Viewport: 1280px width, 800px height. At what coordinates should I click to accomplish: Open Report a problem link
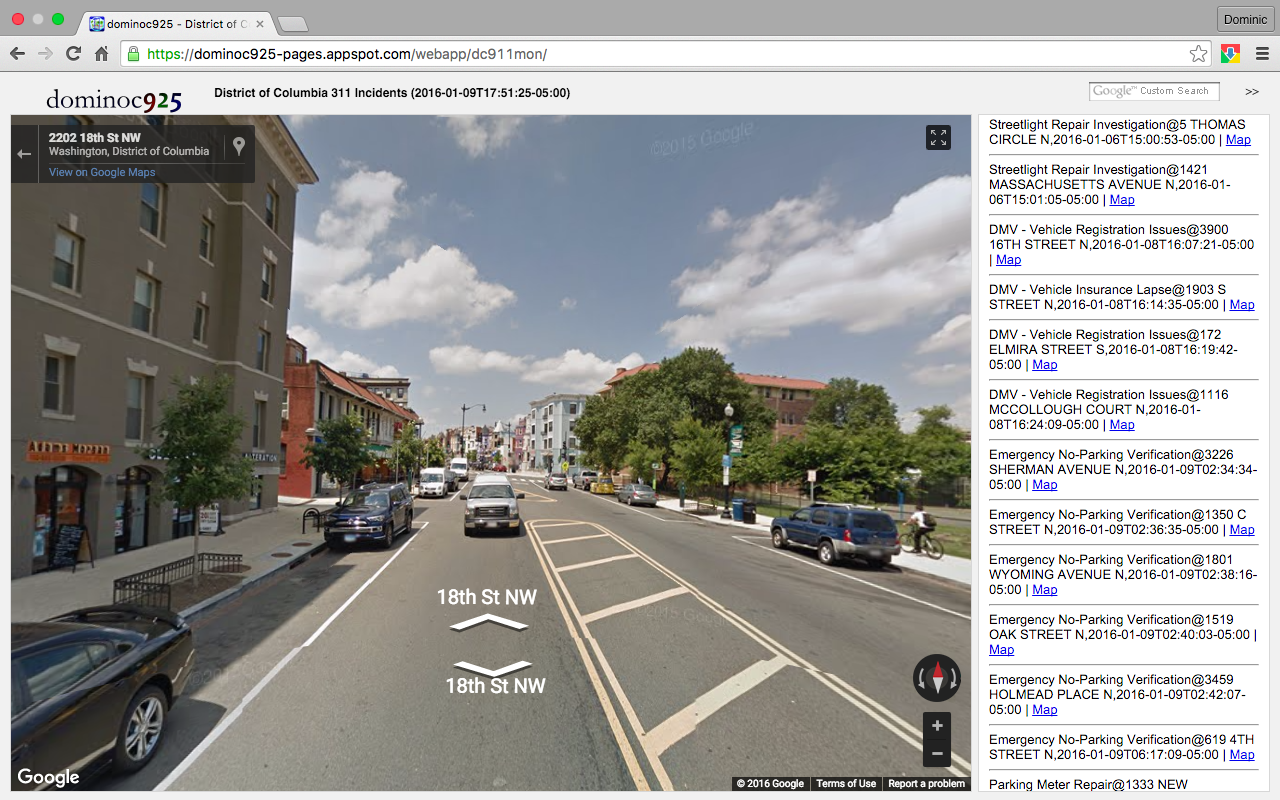coord(927,784)
